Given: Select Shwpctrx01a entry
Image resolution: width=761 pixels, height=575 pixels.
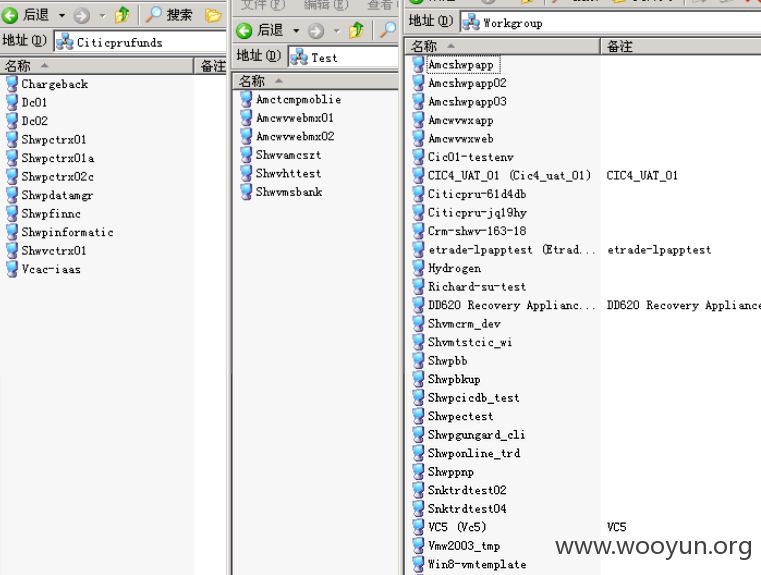Looking at the screenshot, I should [x=58, y=158].
